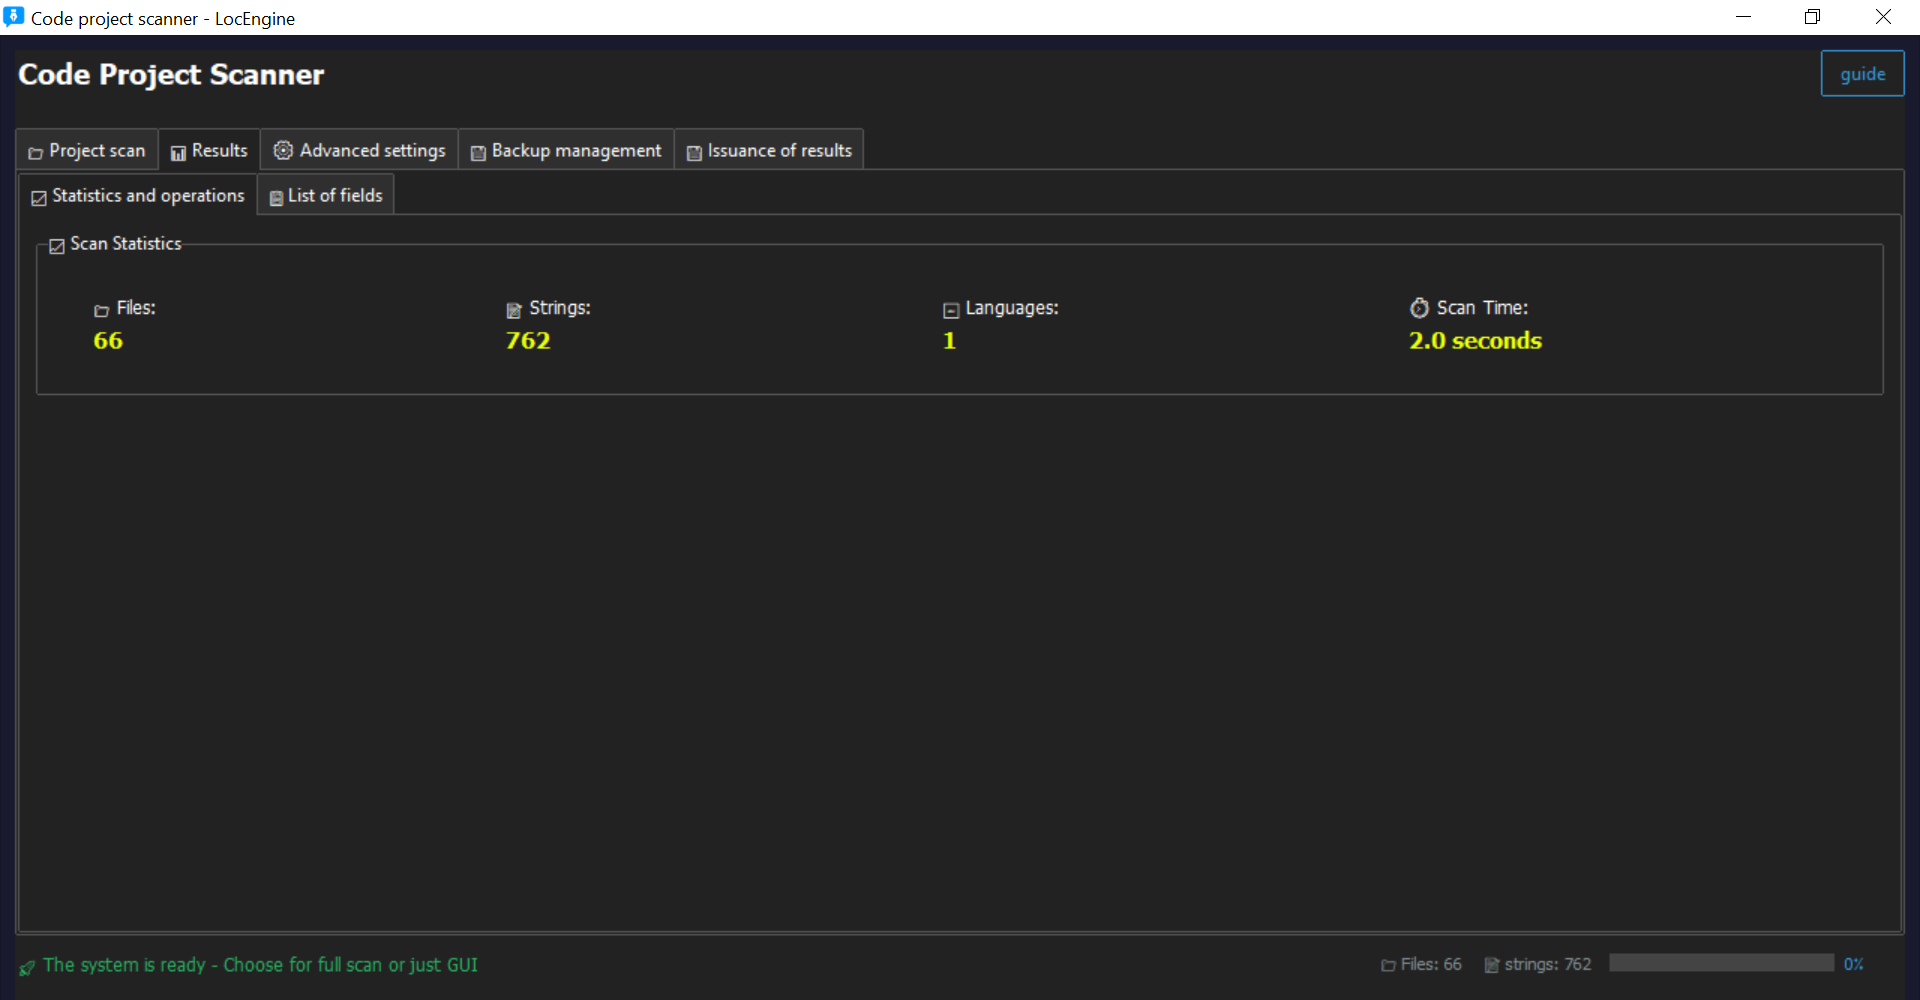The width and height of the screenshot is (1920, 1000).
Task: Click the Scan Time clock icon
Action: tap(1419, 309)
